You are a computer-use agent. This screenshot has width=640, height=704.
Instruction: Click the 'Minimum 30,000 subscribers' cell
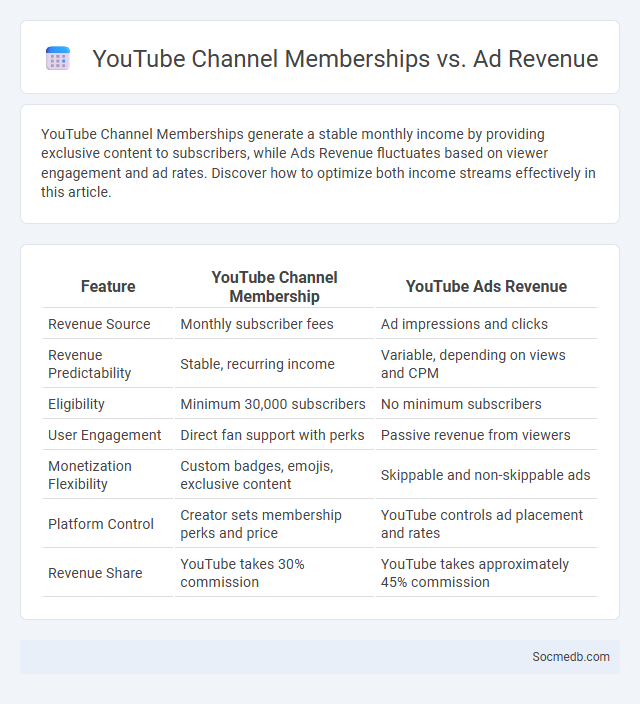click(x=274, y=404)
